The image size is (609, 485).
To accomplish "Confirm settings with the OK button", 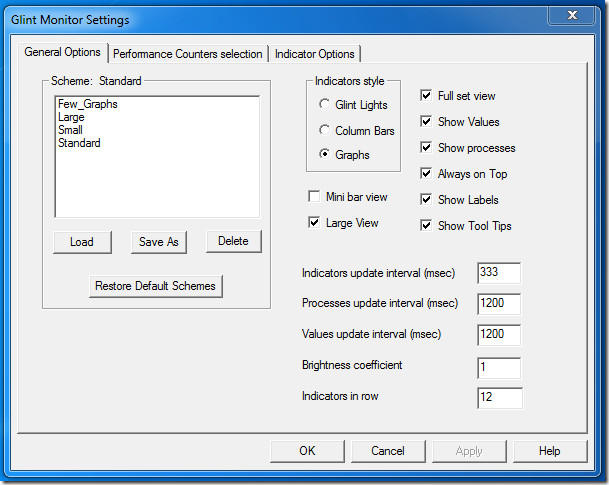I will (307, 451).
